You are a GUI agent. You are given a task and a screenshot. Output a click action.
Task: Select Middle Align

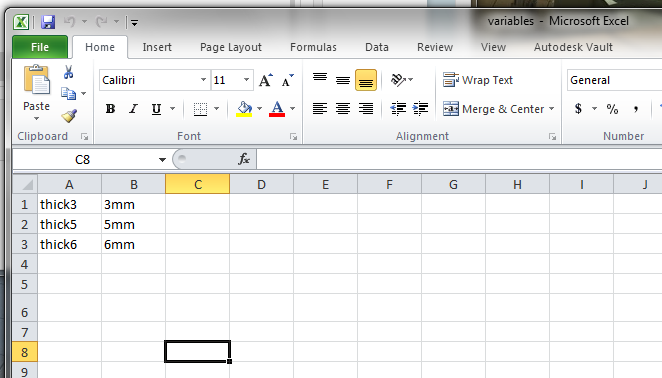click(343, 80)
